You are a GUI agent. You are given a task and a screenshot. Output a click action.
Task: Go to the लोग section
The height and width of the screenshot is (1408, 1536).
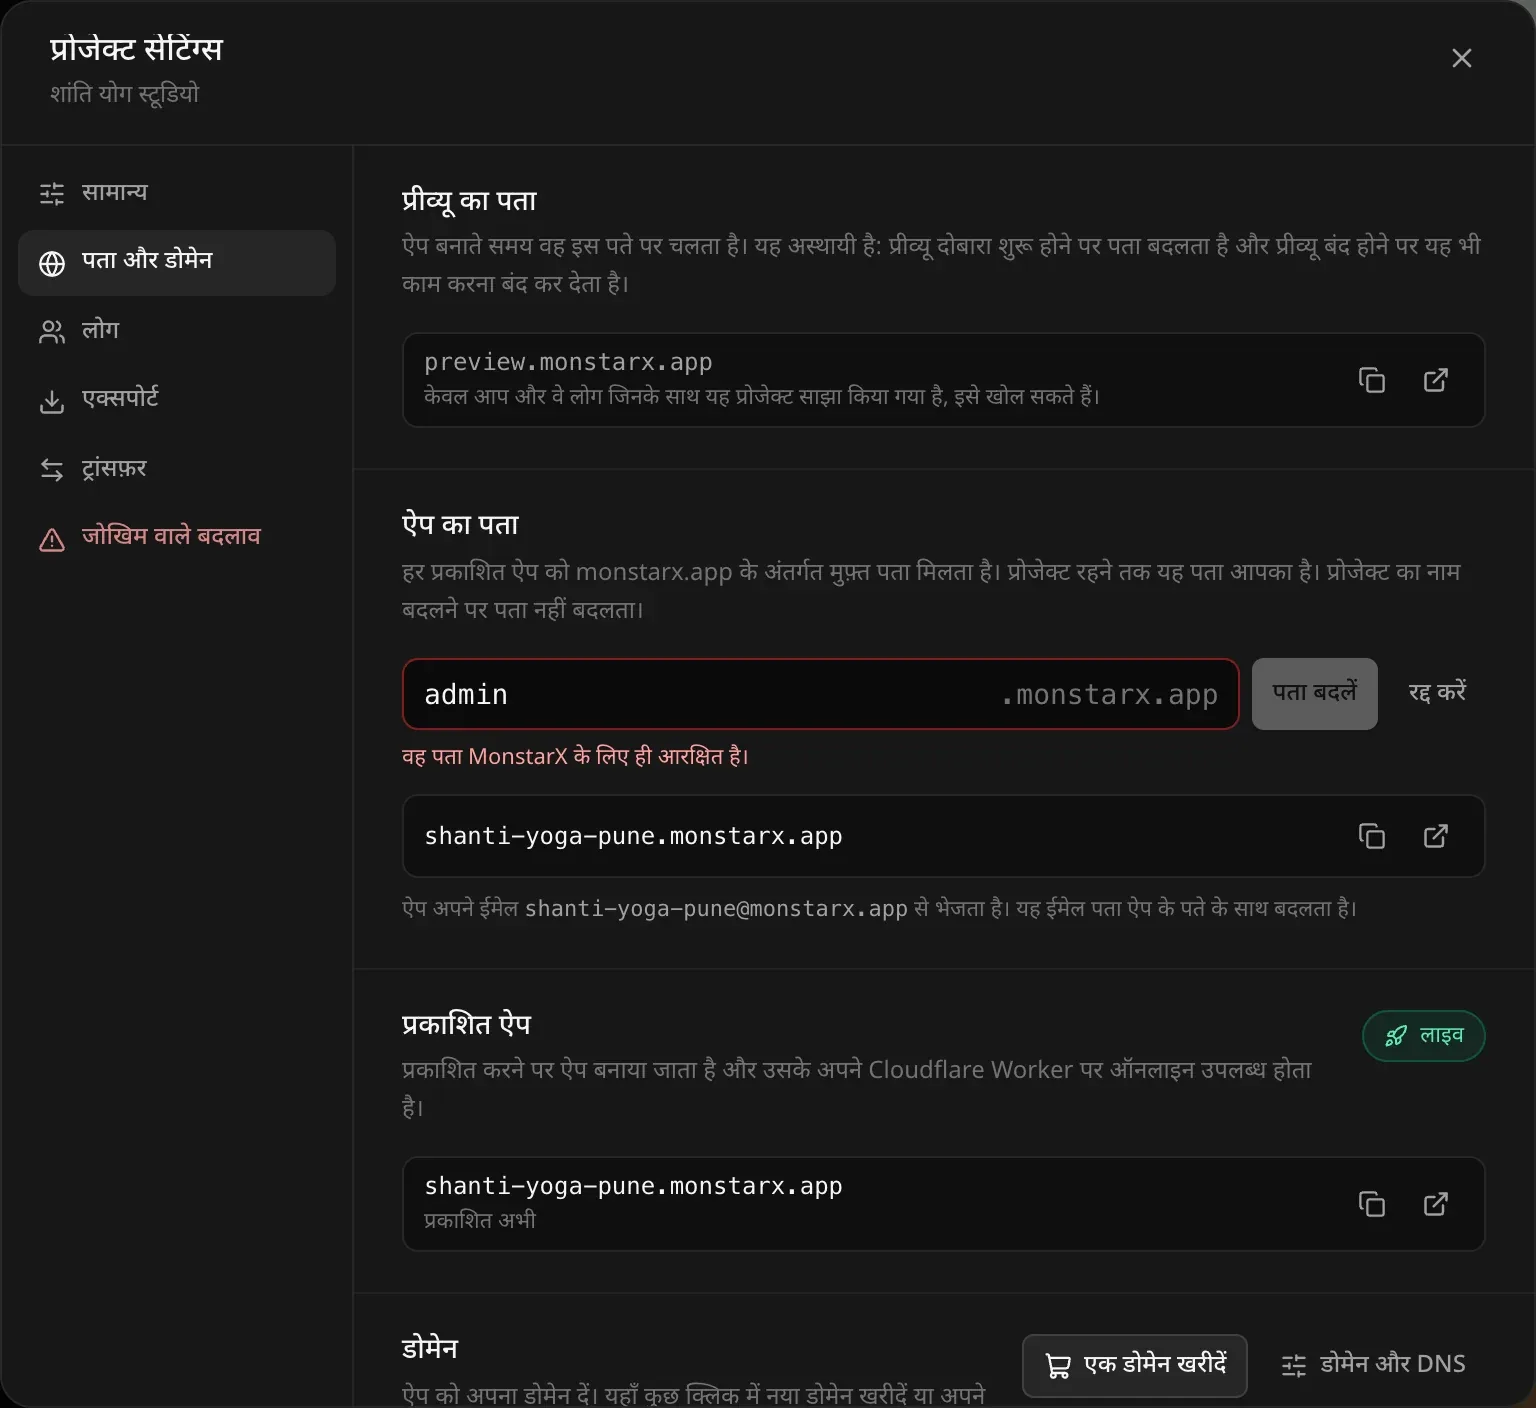177,330
